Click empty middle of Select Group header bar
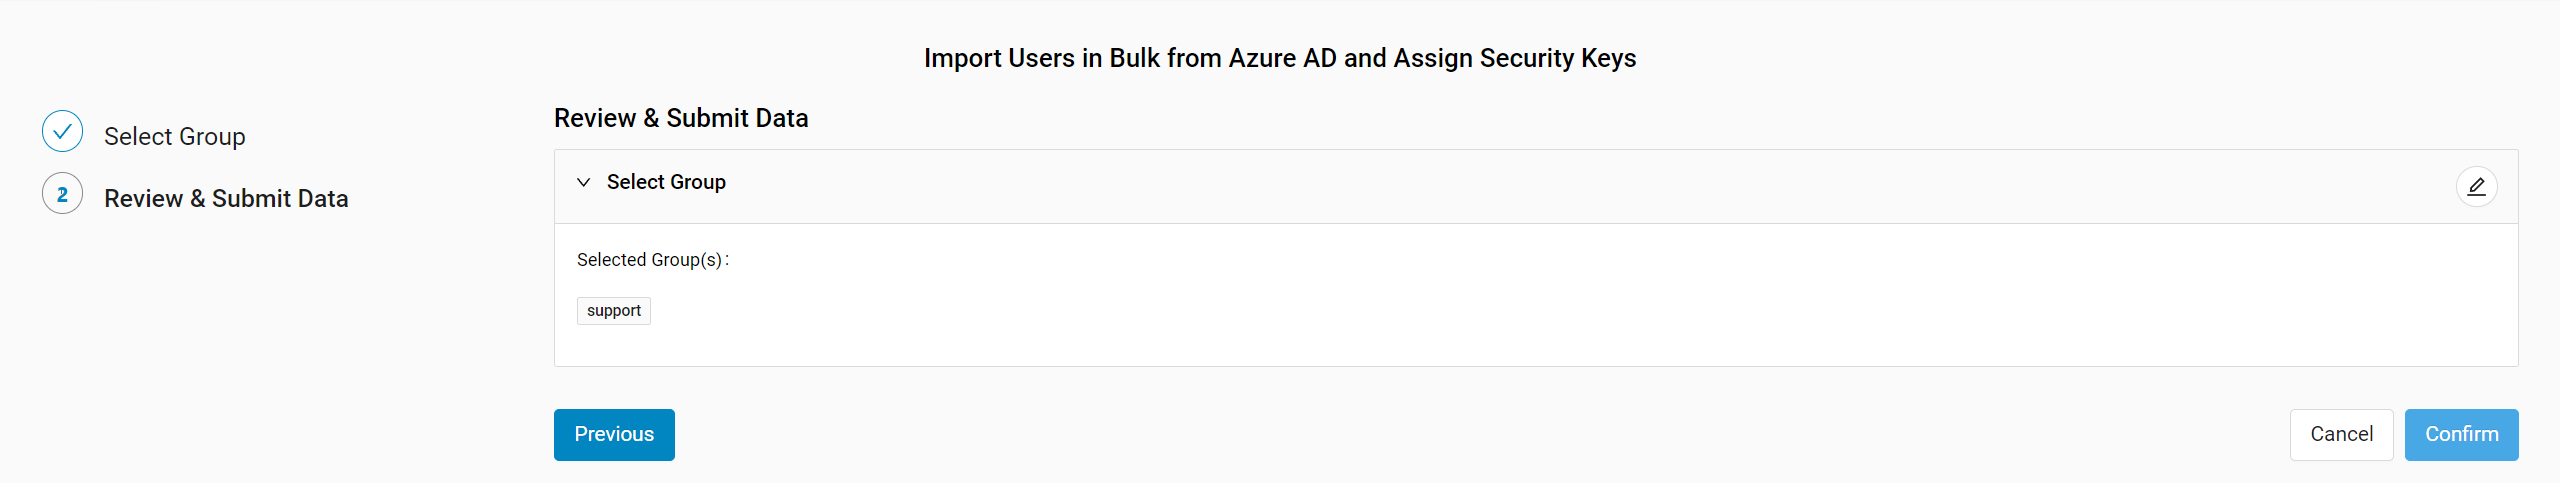Screen dimensions: 2560x483 1500,186
